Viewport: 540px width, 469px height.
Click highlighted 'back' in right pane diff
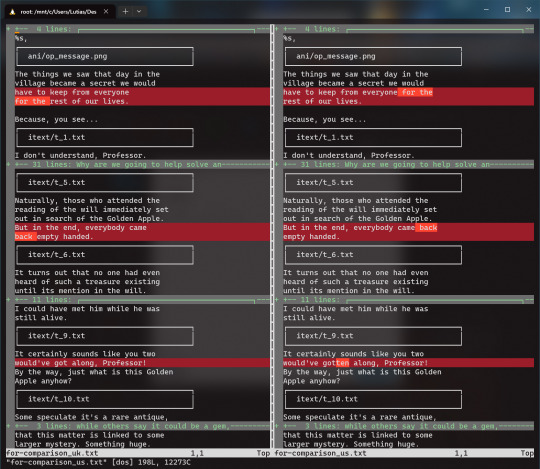(x=426, y=228)
